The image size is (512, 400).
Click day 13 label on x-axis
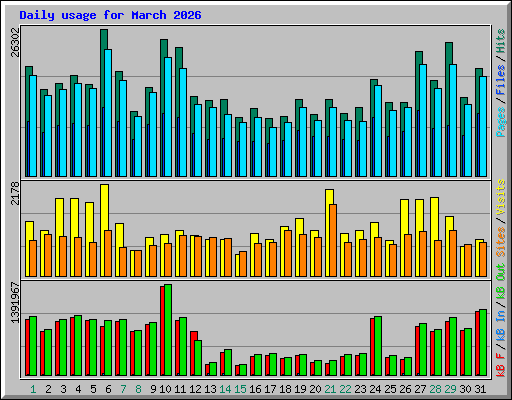[x=210, y=389]
